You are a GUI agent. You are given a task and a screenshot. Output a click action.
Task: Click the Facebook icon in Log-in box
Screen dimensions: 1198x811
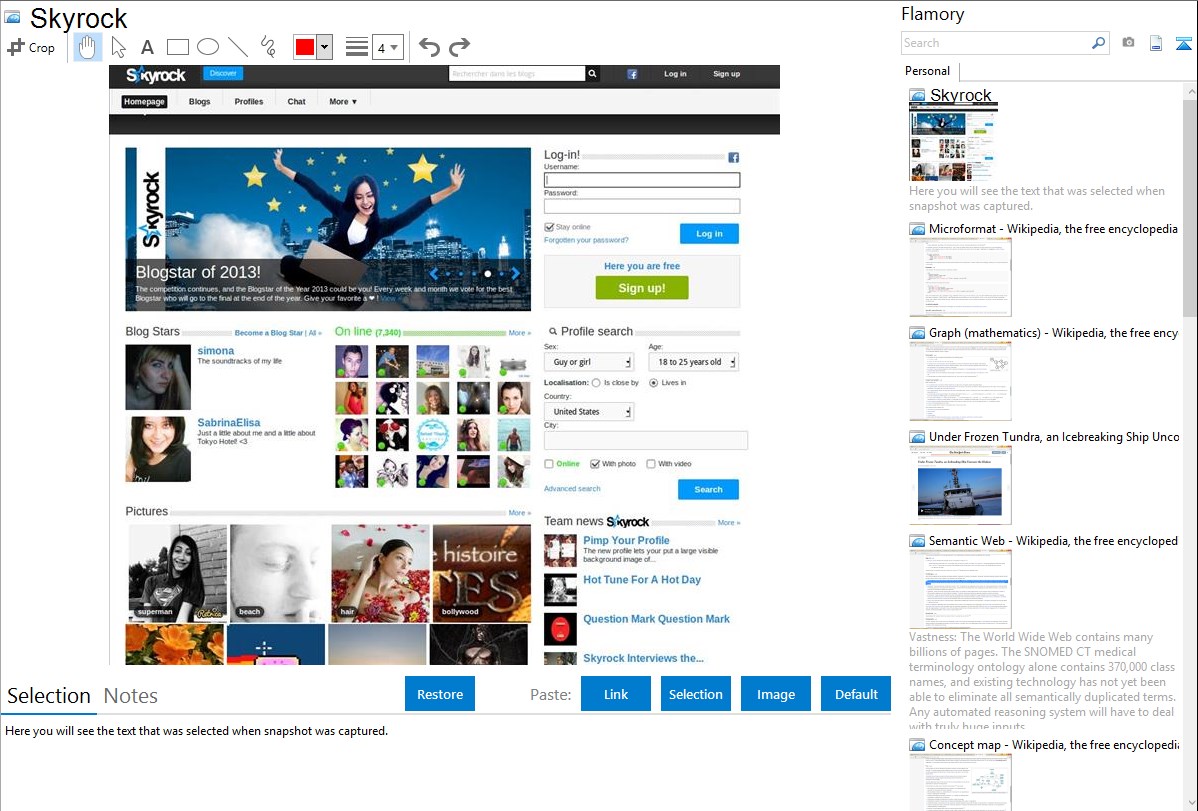coord(733,157)
